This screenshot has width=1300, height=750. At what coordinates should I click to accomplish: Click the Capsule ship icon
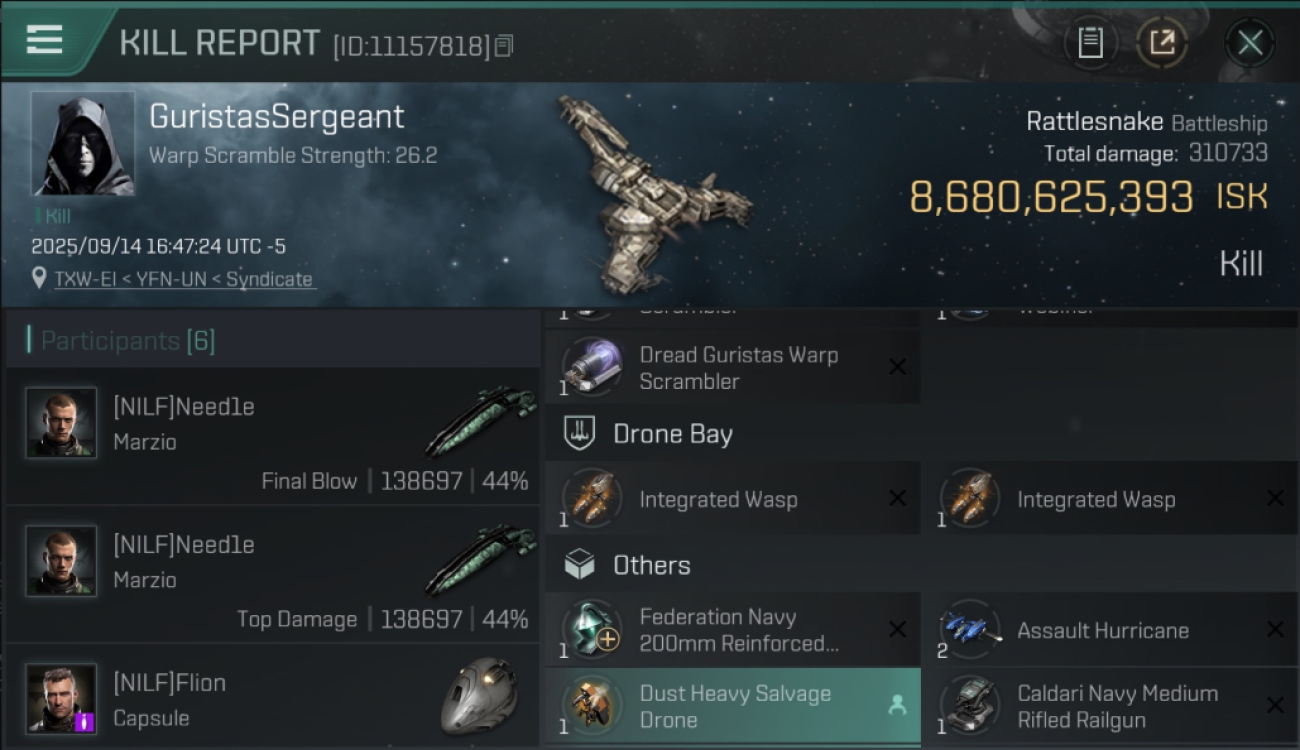480,695
